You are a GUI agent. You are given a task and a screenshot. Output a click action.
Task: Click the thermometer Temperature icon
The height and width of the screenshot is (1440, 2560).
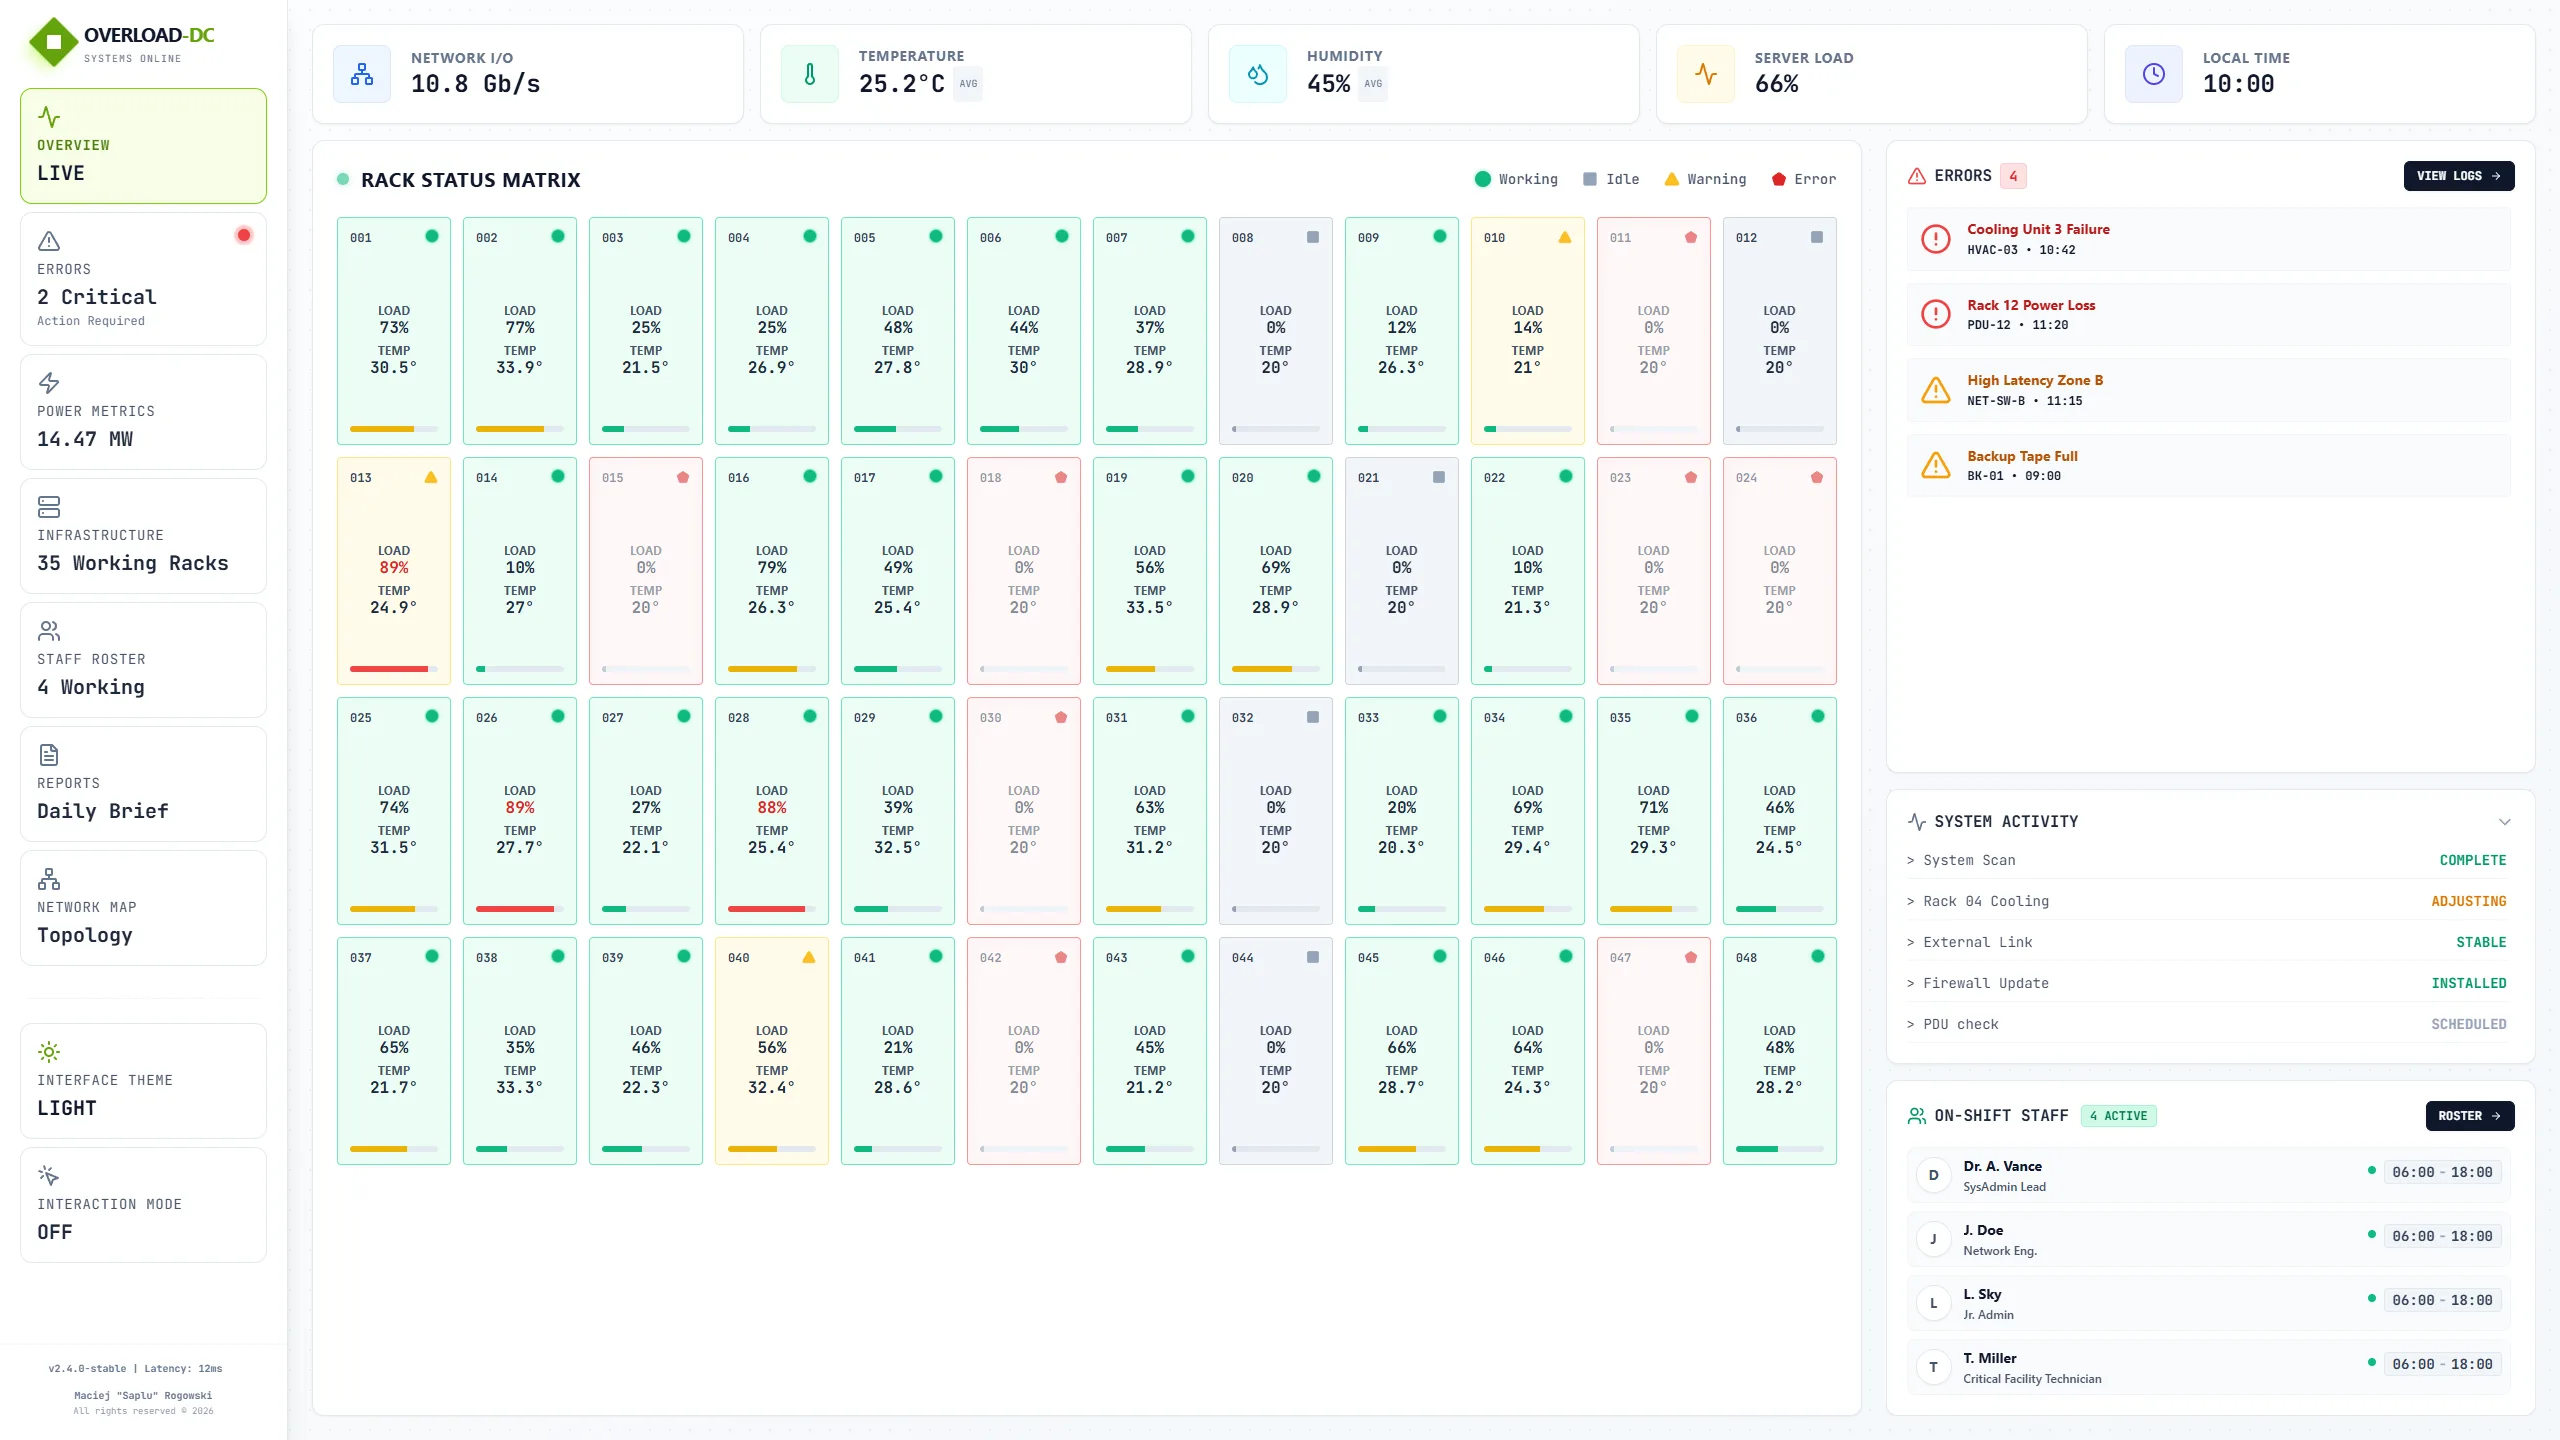810,74
